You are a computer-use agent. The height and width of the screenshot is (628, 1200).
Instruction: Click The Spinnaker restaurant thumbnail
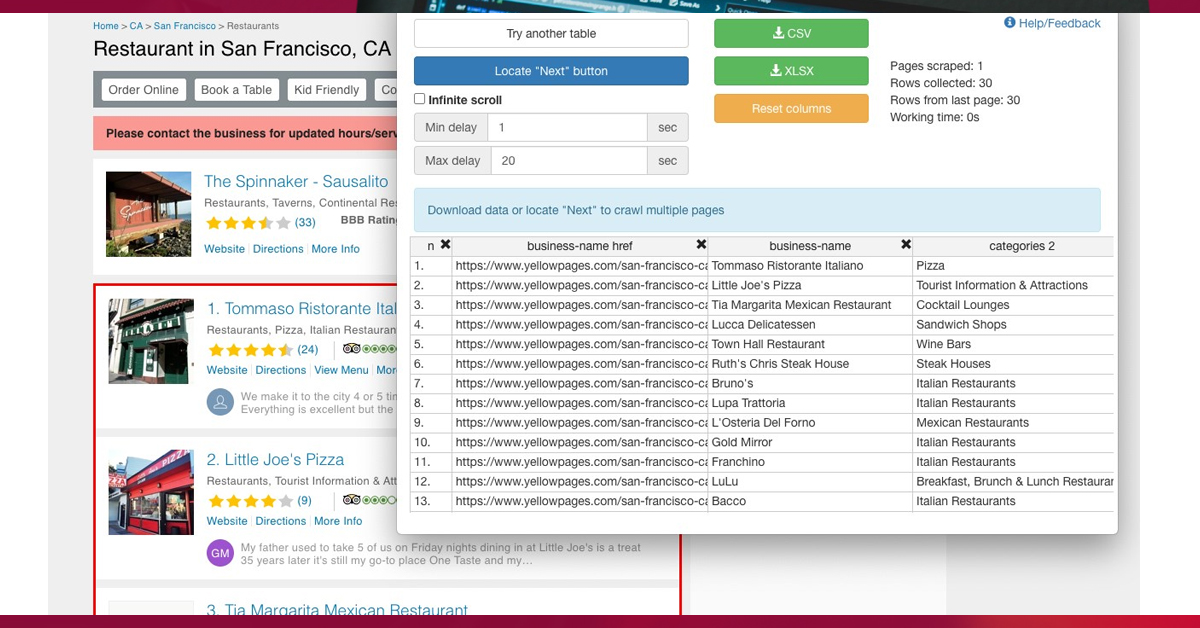point(149,214)
